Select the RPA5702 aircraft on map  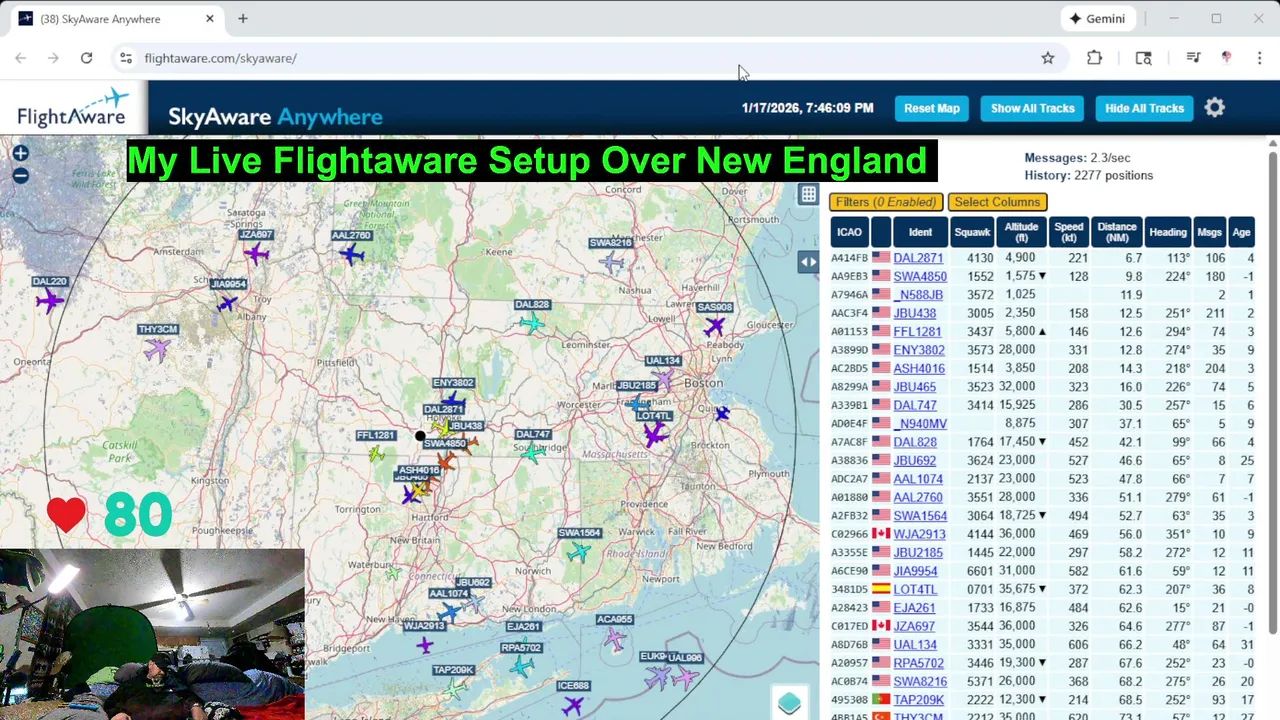tap(521, 666)
